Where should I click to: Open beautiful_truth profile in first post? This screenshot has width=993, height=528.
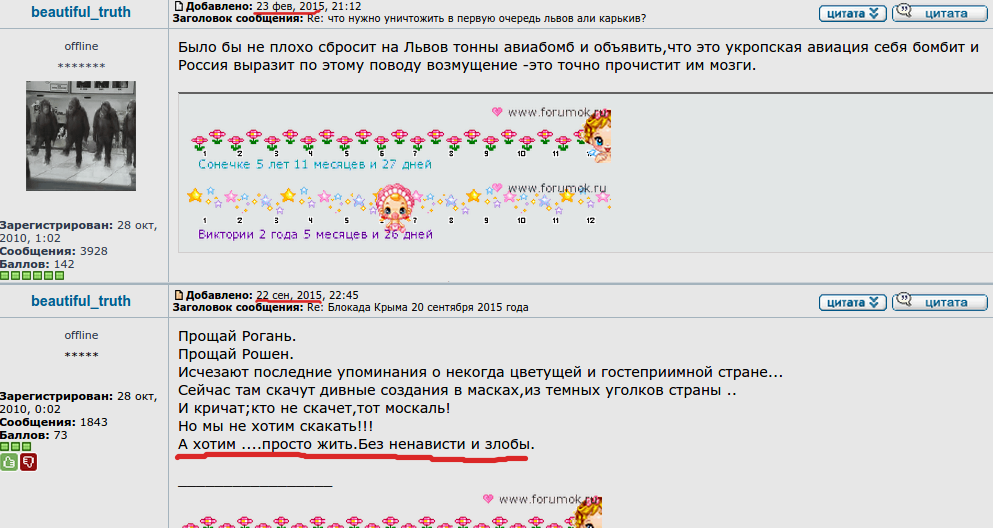[81, 12]
